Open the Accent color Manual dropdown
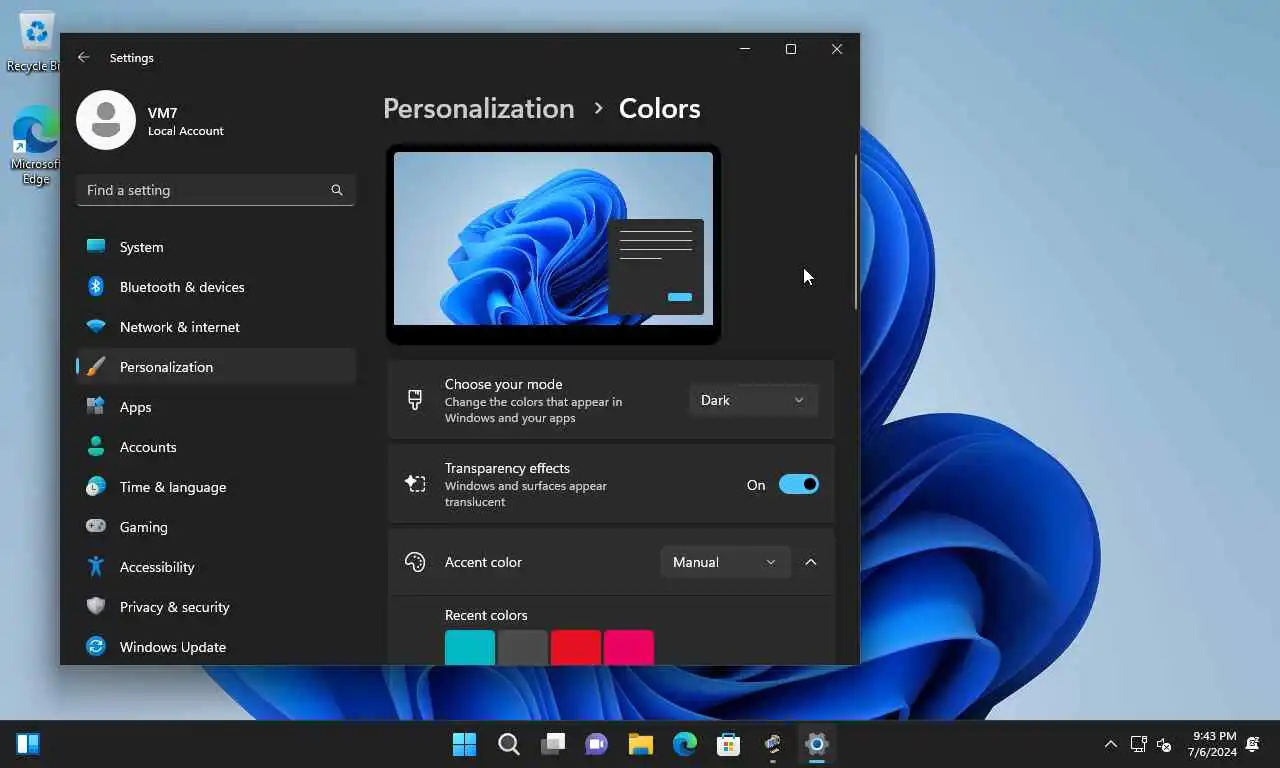Screen dimensions: 1280x768 (725, 562)
